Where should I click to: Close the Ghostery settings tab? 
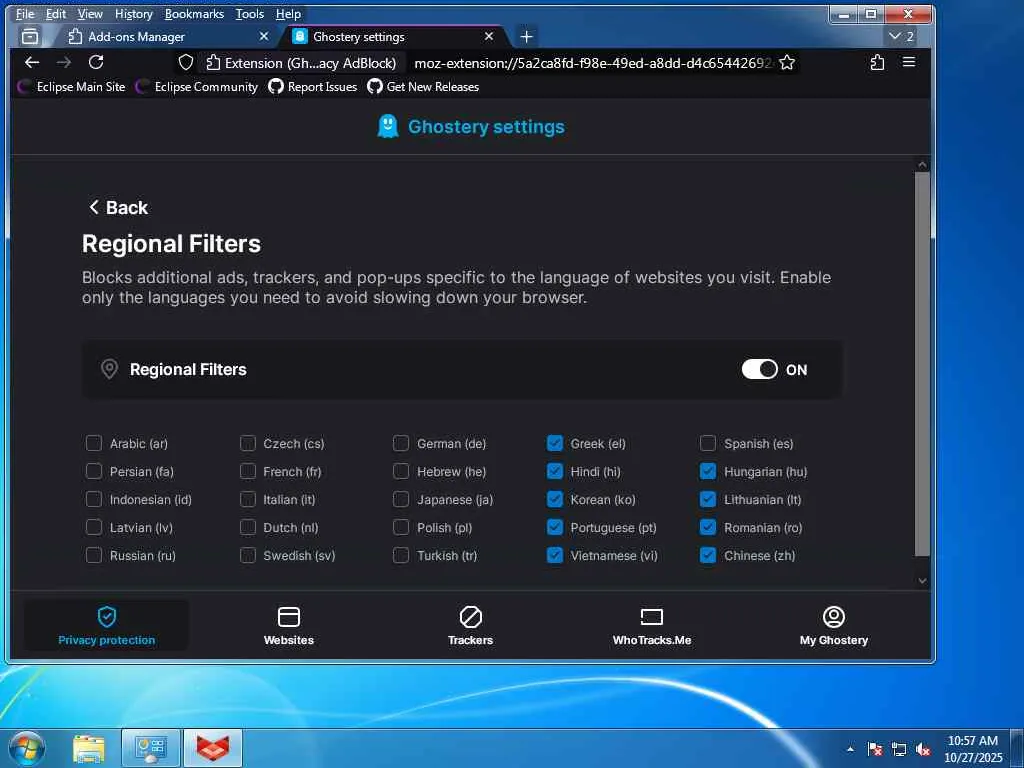(489, 37)
